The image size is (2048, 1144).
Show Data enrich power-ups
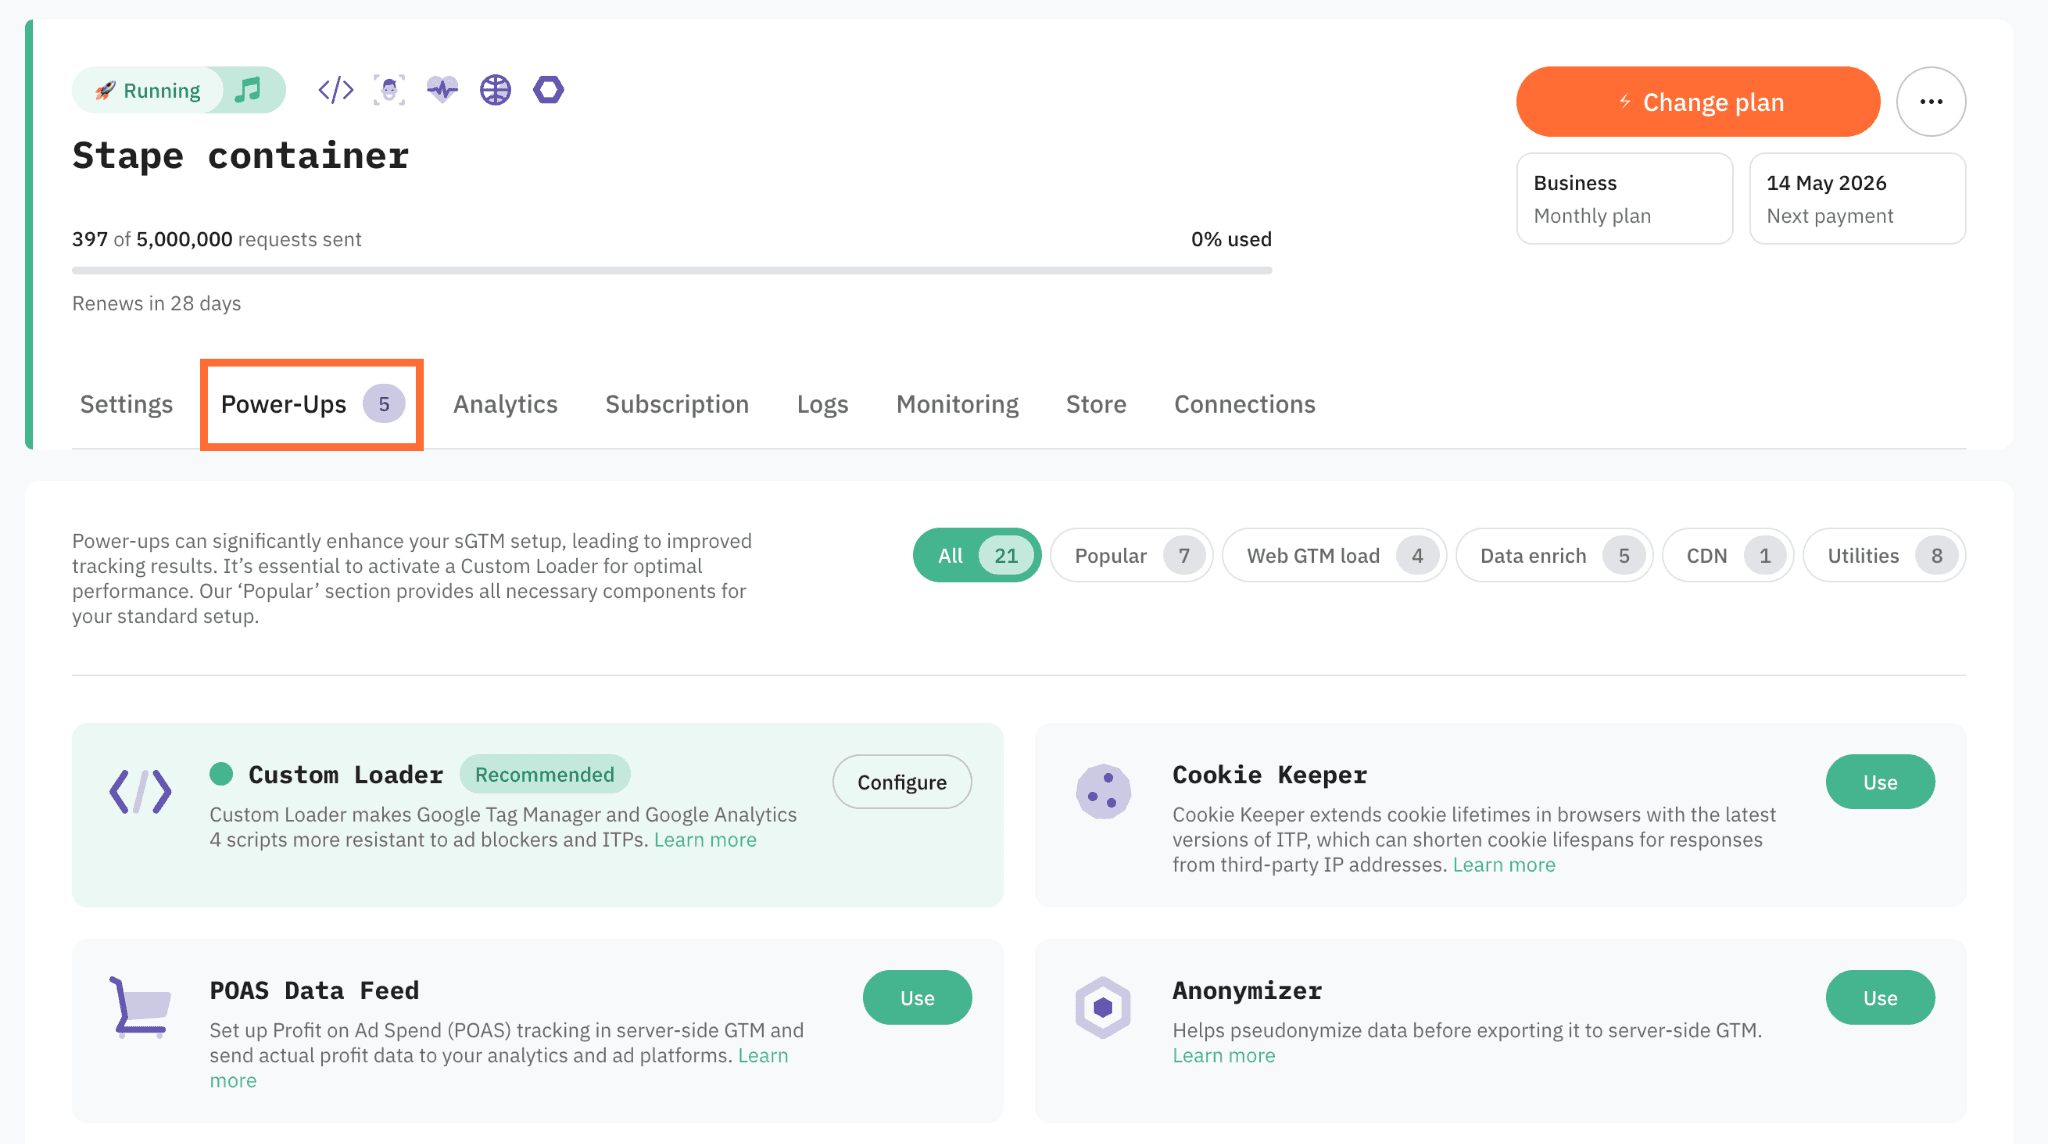[x=1553, y=555]
